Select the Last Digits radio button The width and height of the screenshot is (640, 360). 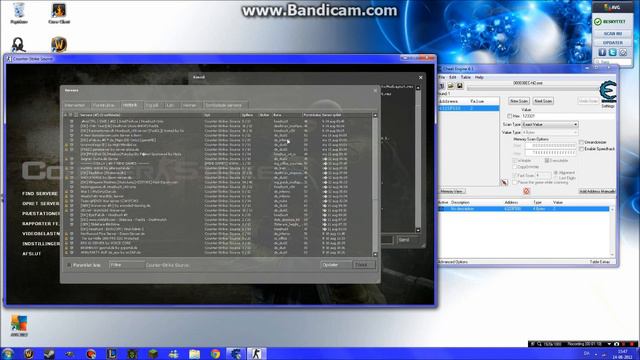point(556,178)
